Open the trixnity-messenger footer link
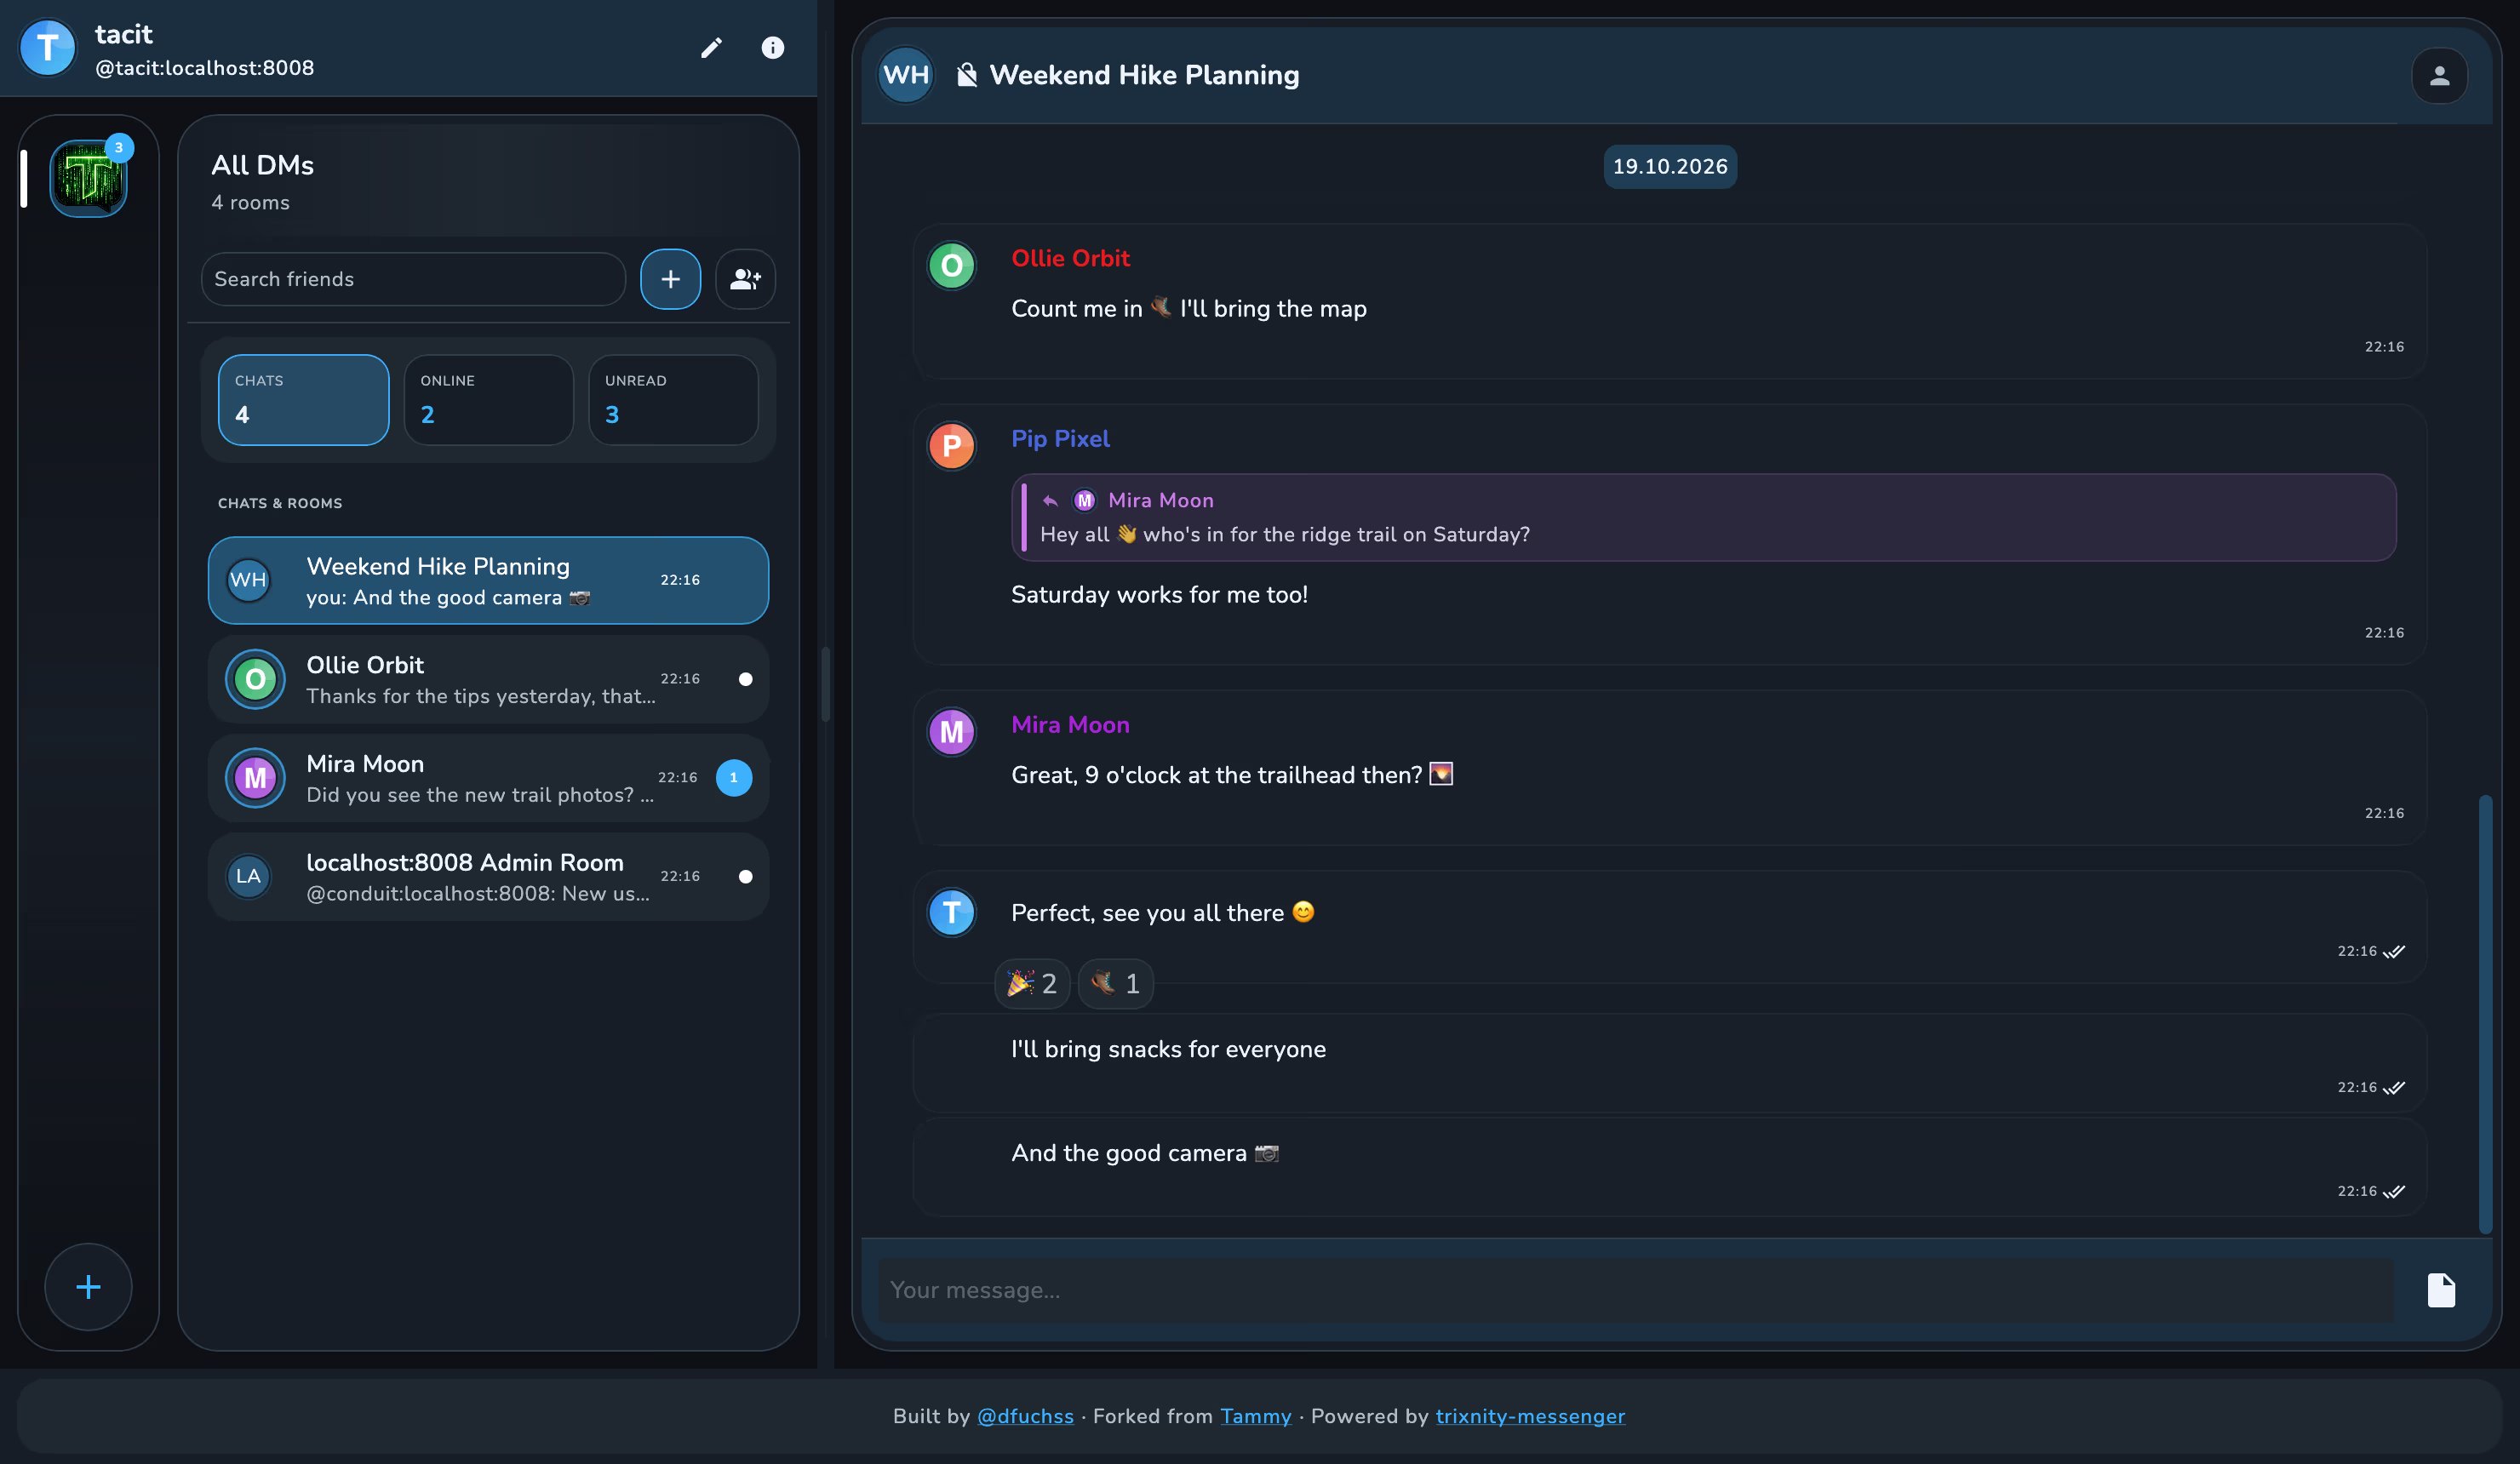Viewport: 2520px width, 1464px height. 1530,1416
